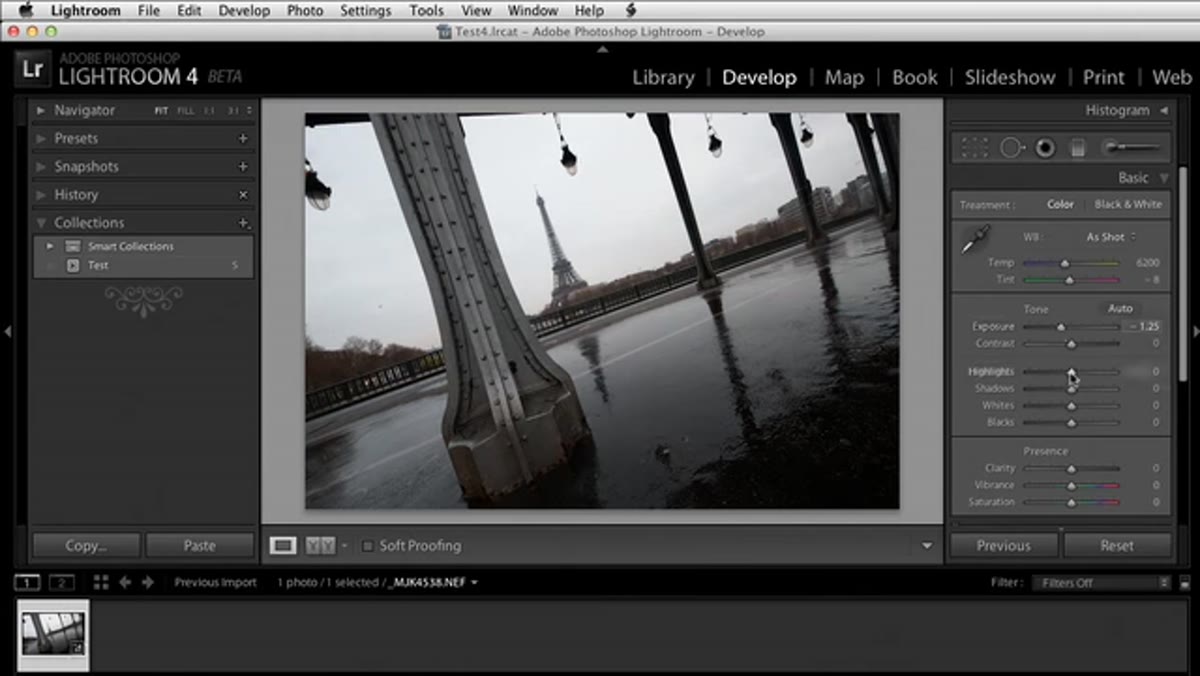
Task: Click the Paste button
Action: tap(199, 546)
